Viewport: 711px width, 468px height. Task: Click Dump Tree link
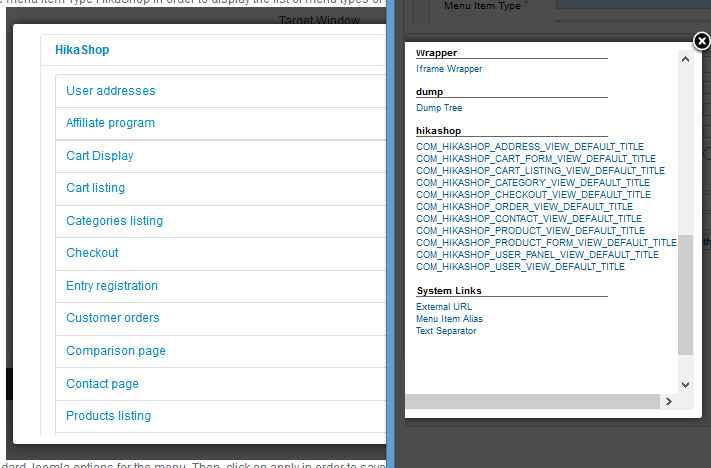(x=439, y=108)
